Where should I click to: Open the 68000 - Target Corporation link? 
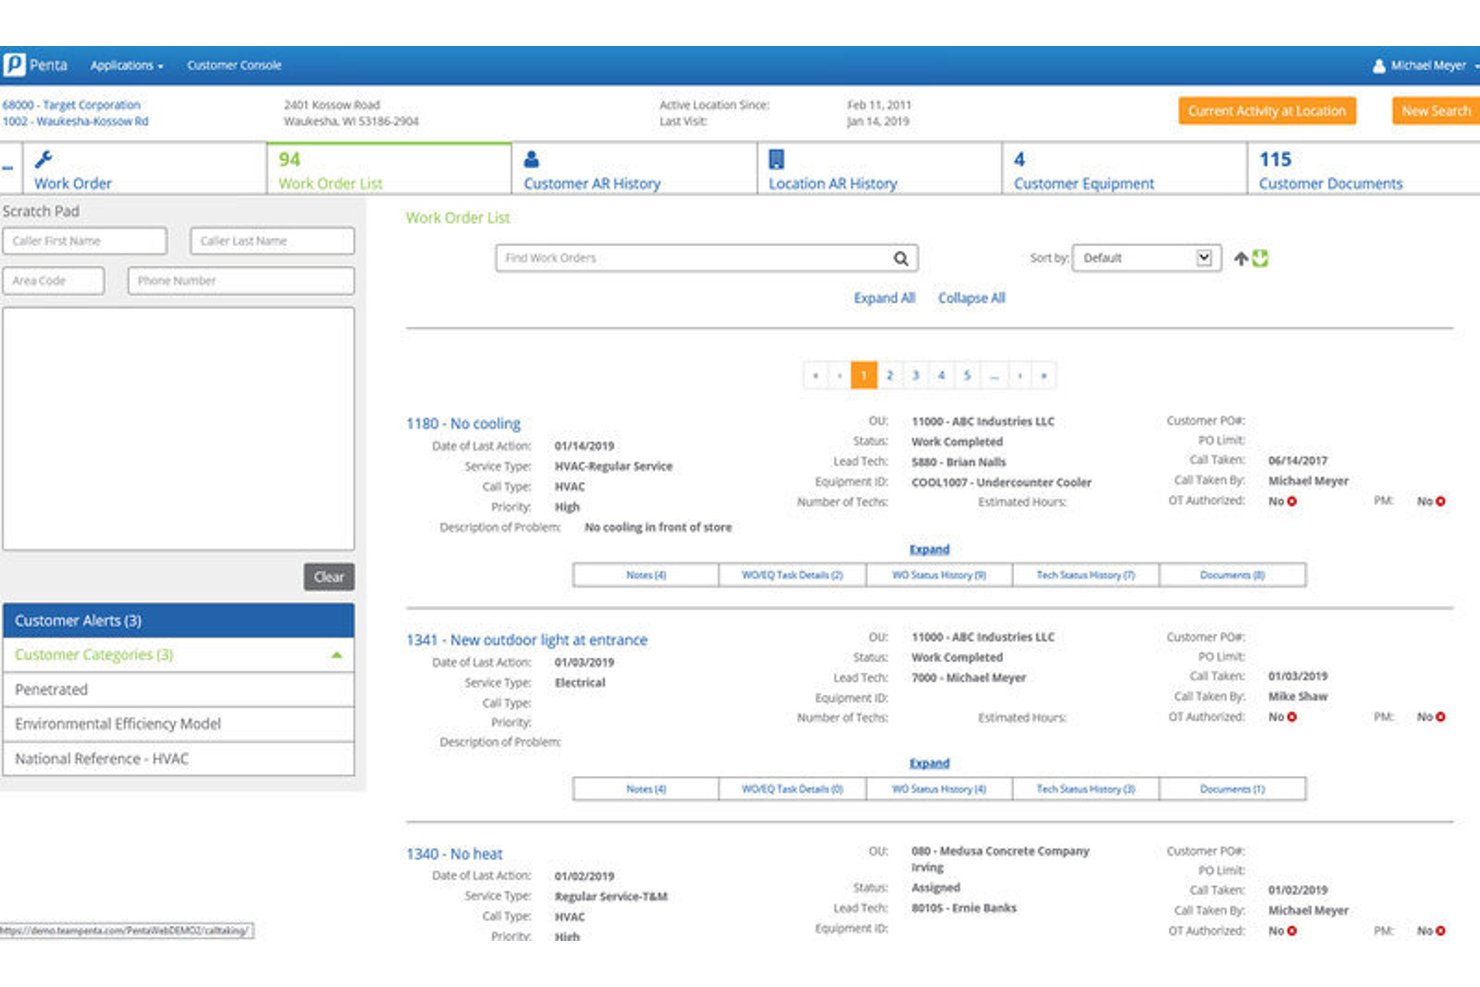(x=71, y=105)
